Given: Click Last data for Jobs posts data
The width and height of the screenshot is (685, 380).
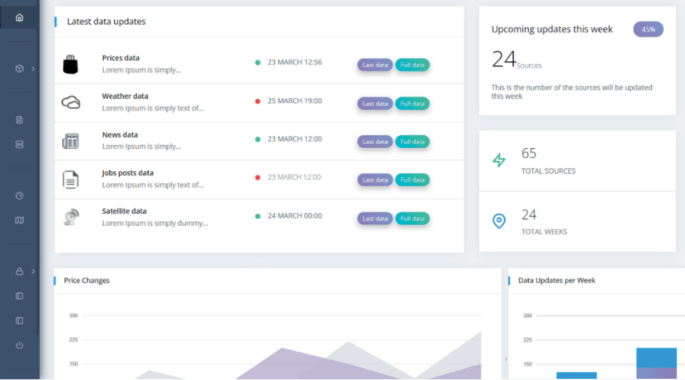Looking at the screenshot, I should [x=375, y=180].
